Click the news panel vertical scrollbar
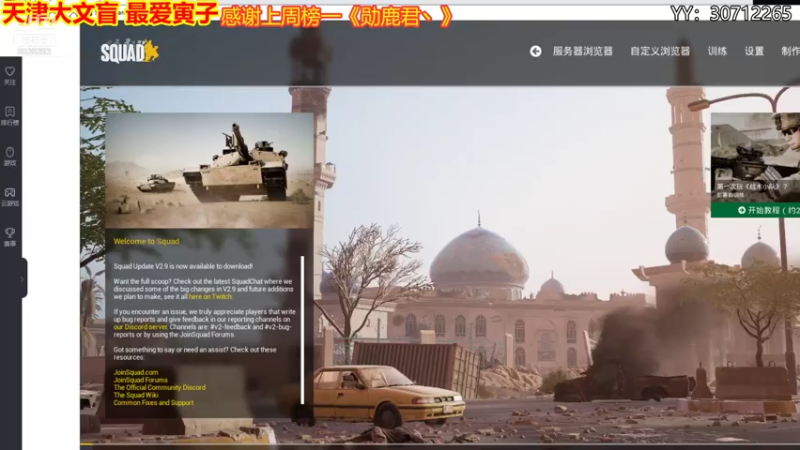Image resolution: width=800 pixels, height=450 pixels. (302, 330)
